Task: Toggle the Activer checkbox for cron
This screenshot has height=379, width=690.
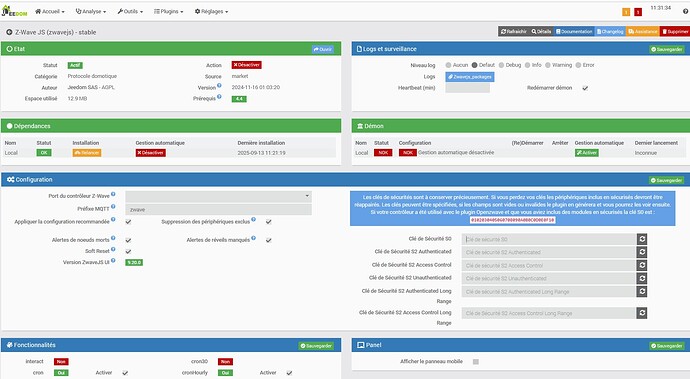Action: (125, 373)
